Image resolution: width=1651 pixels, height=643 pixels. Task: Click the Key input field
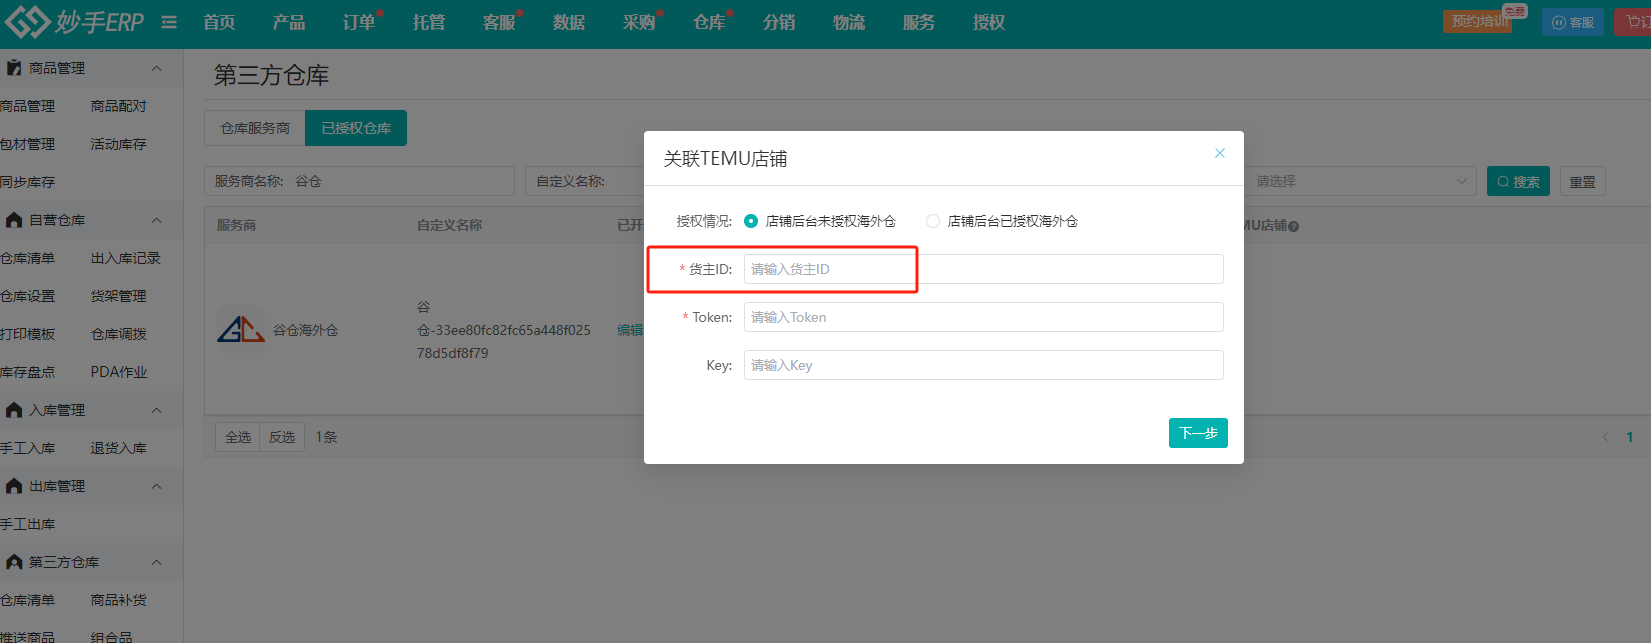click(x=984, y=365)
